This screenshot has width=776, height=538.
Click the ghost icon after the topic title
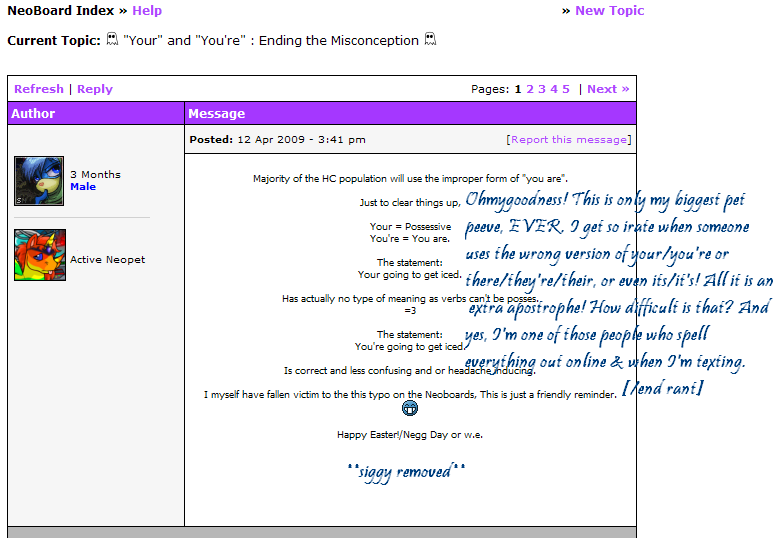pyautogui.click(x=431, y=39)
